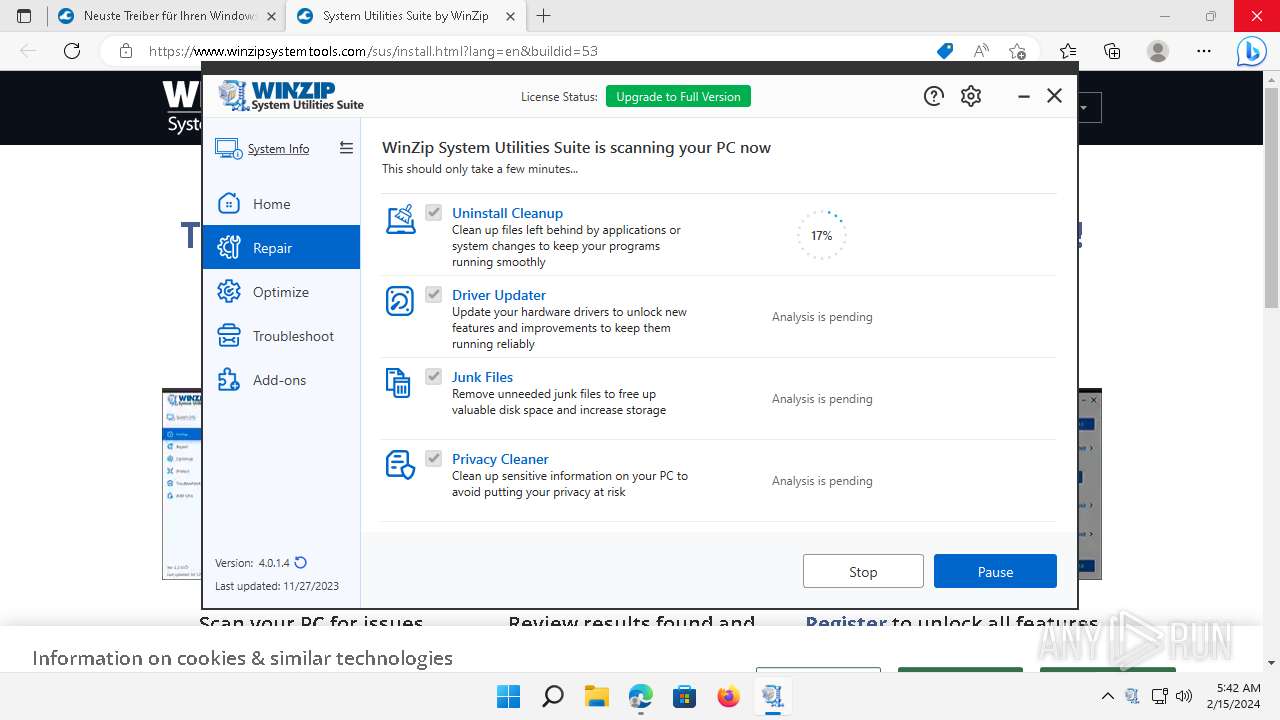Click the browser address bar URL

[373, 51]
